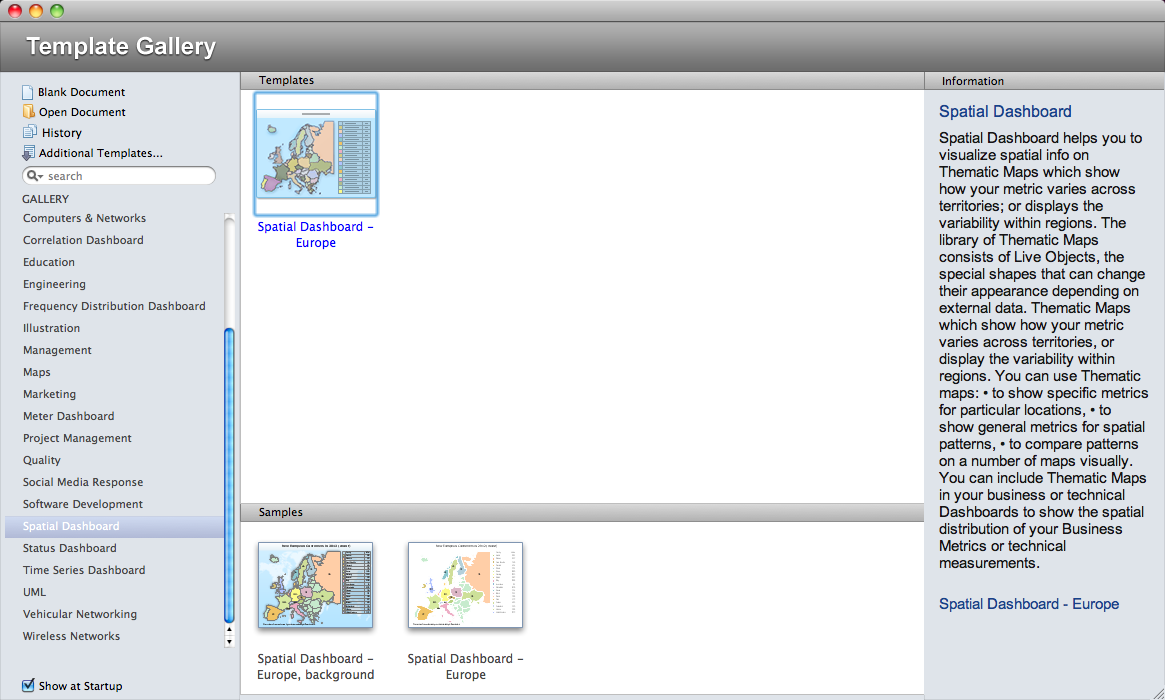Select Frequency Distribution Dashboard category
This screenshot has height=700, width=1165.
tap(114, 306)
